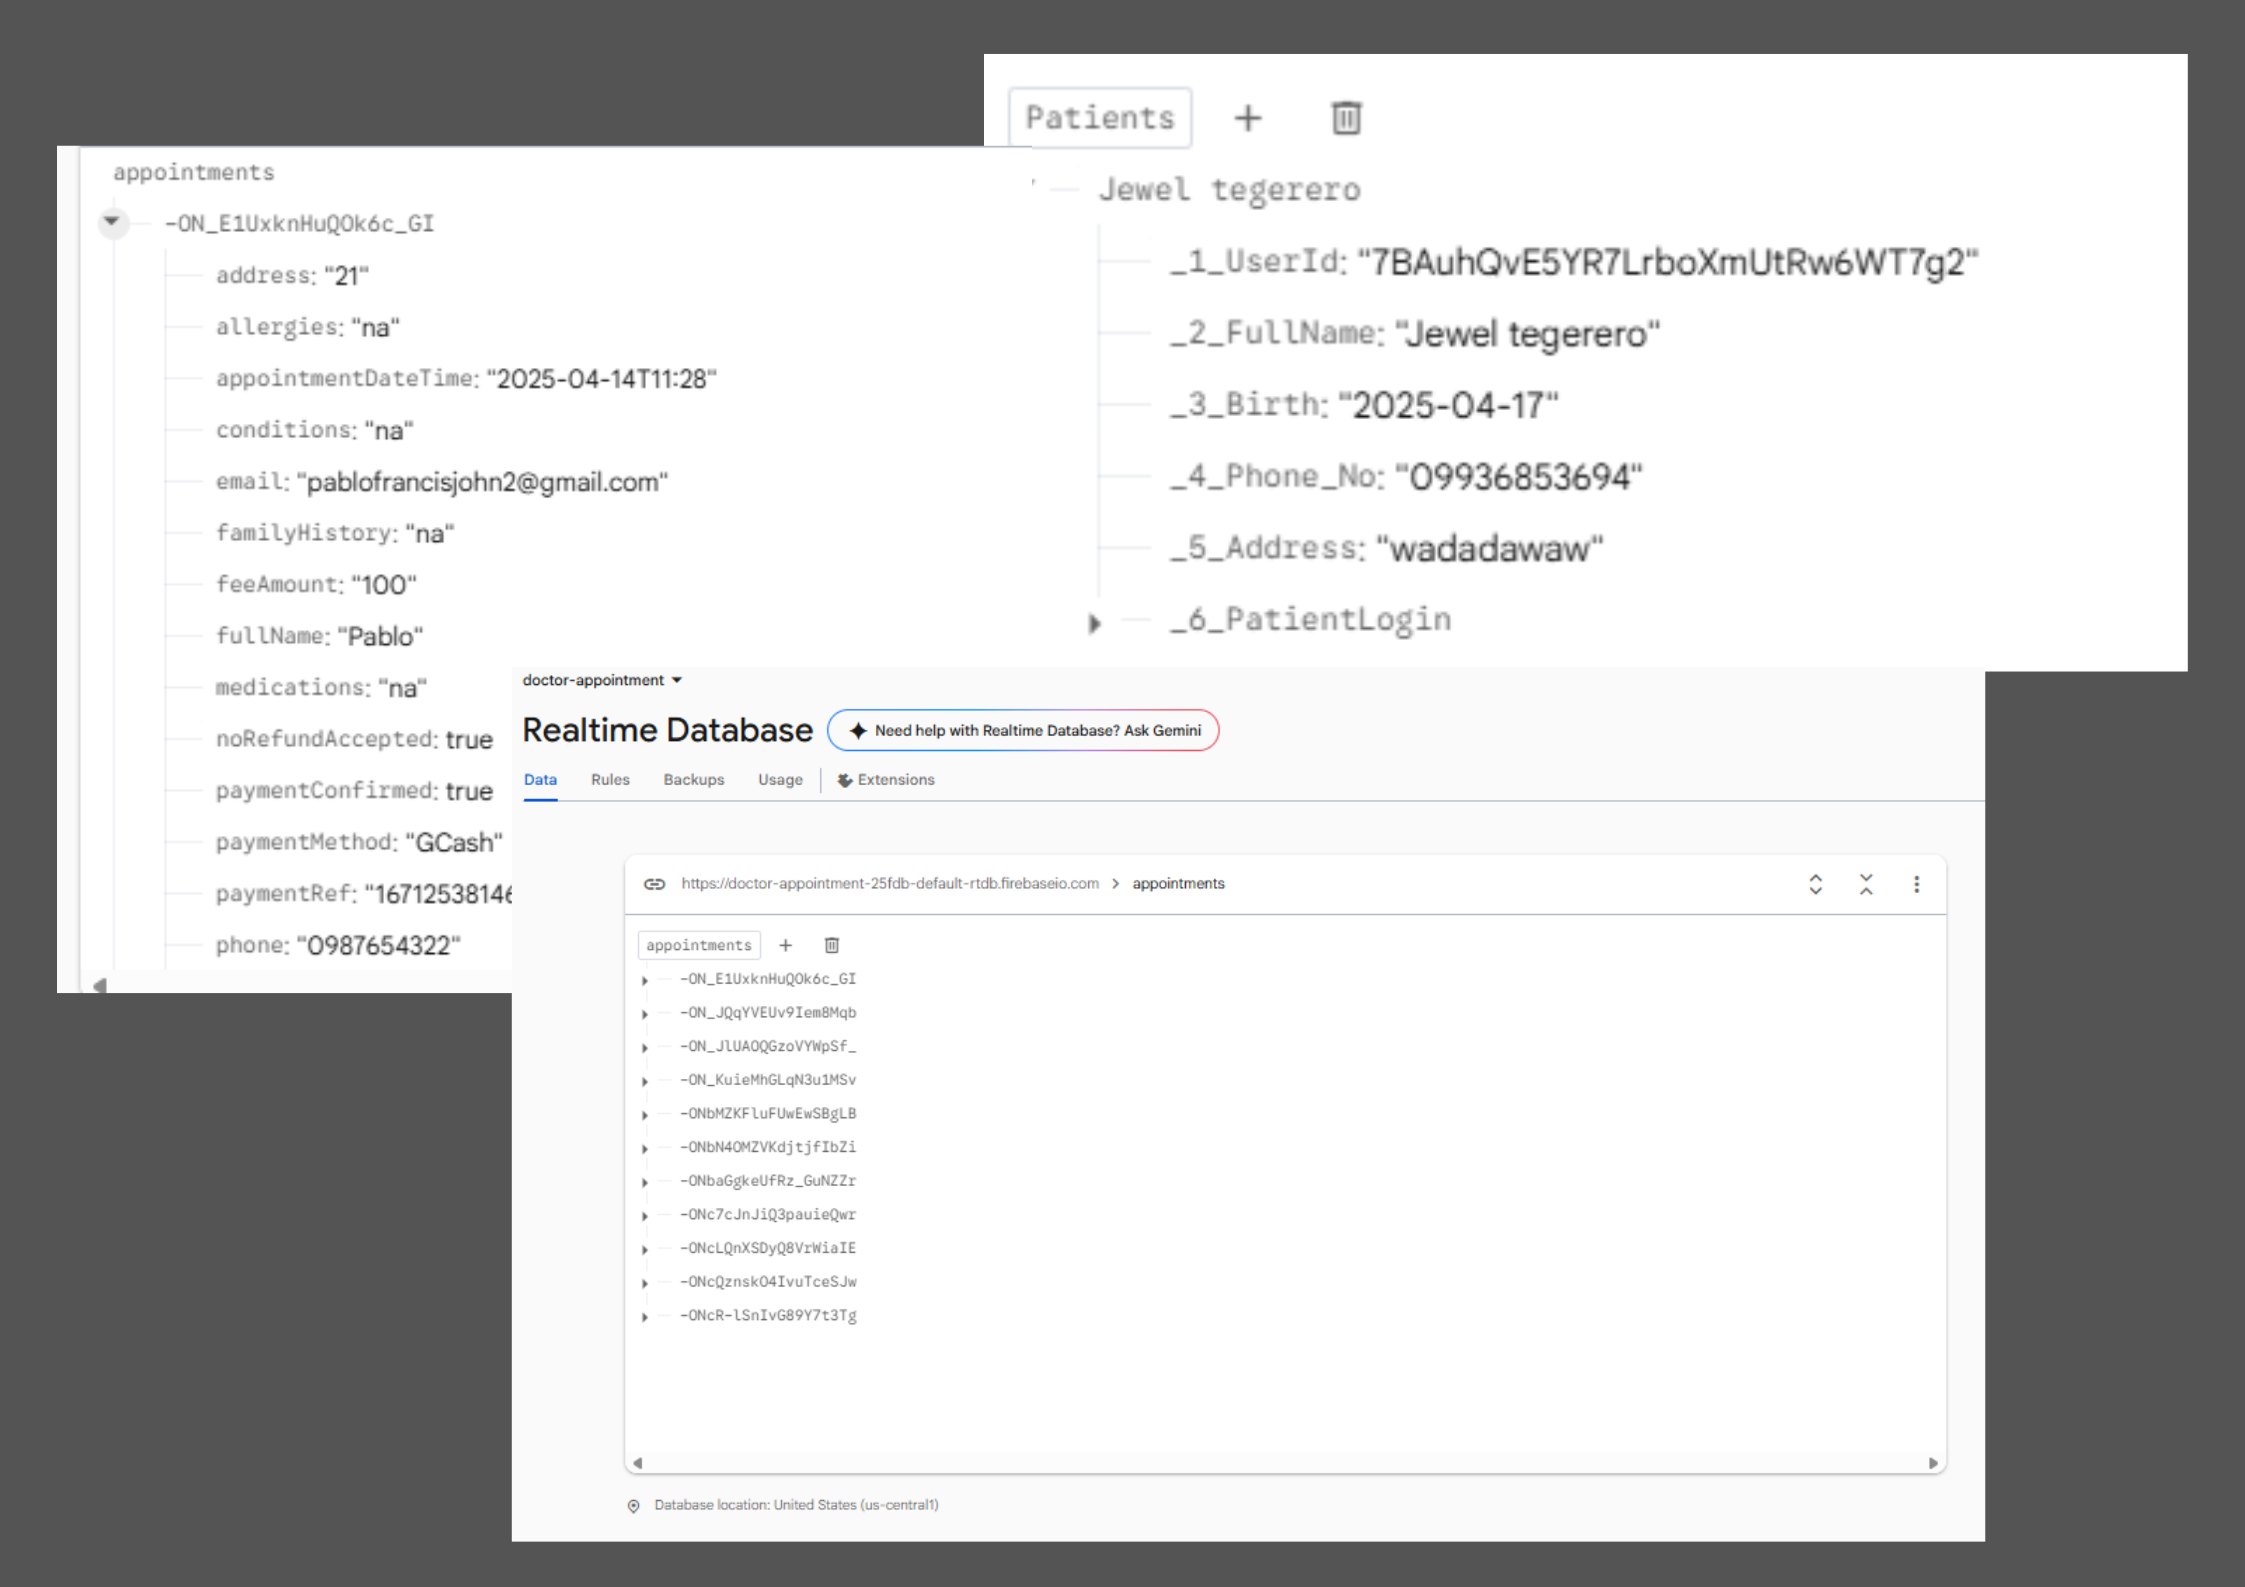Click the _5_Address value "wadadawaw"

1490,549
